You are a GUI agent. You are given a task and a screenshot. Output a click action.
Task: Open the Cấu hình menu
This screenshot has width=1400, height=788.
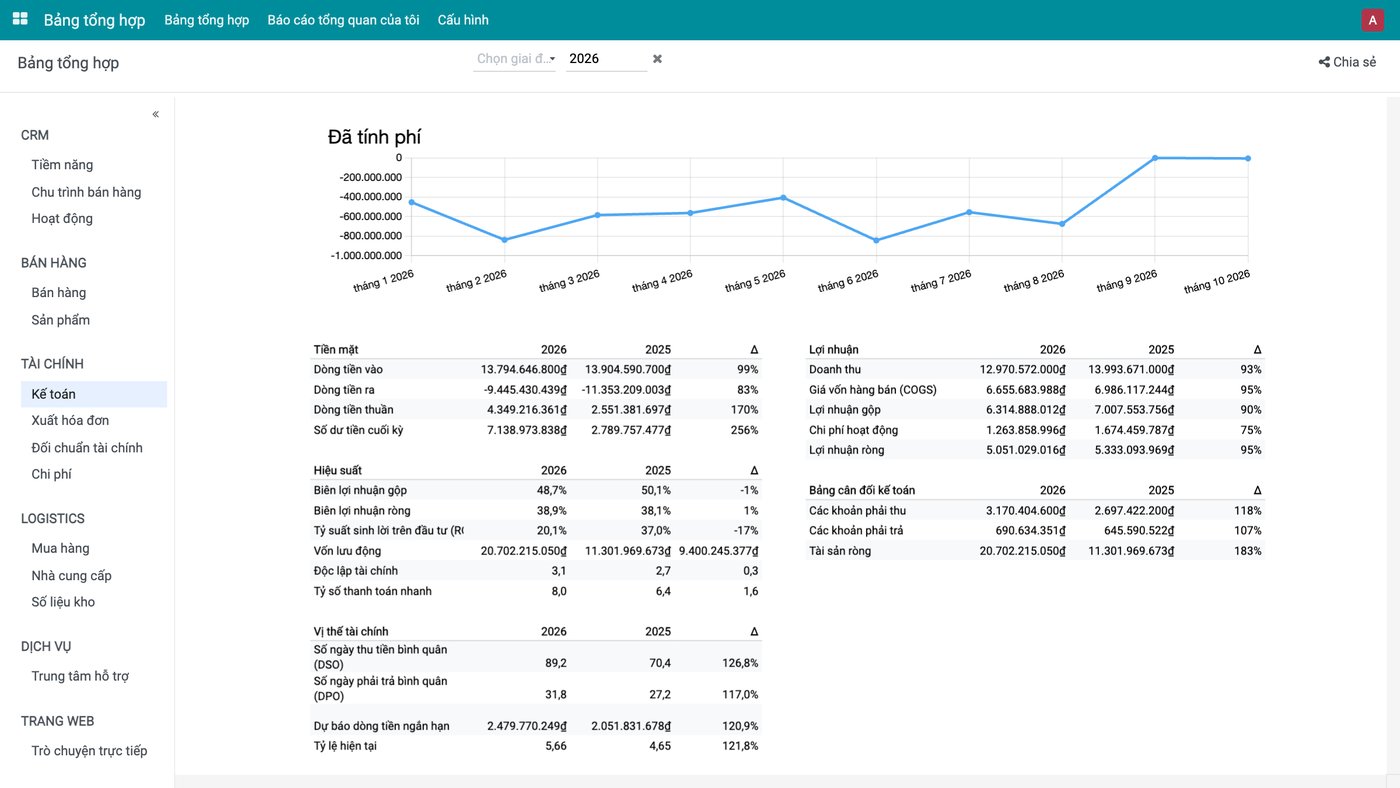click(463, 20)
